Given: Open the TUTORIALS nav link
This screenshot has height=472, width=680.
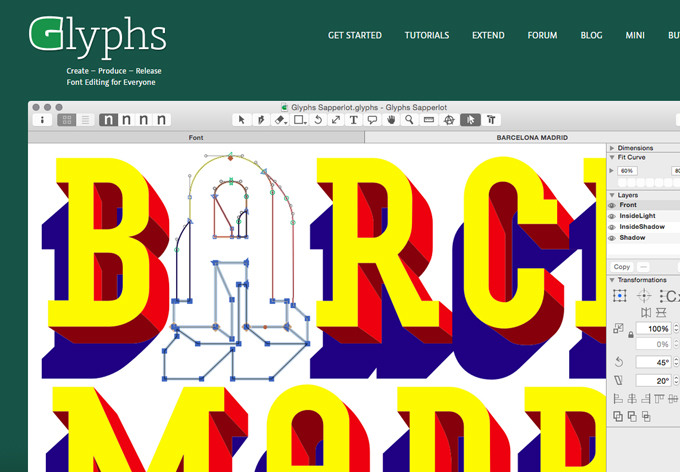Looking at the screenshot, I should [427, 36].
